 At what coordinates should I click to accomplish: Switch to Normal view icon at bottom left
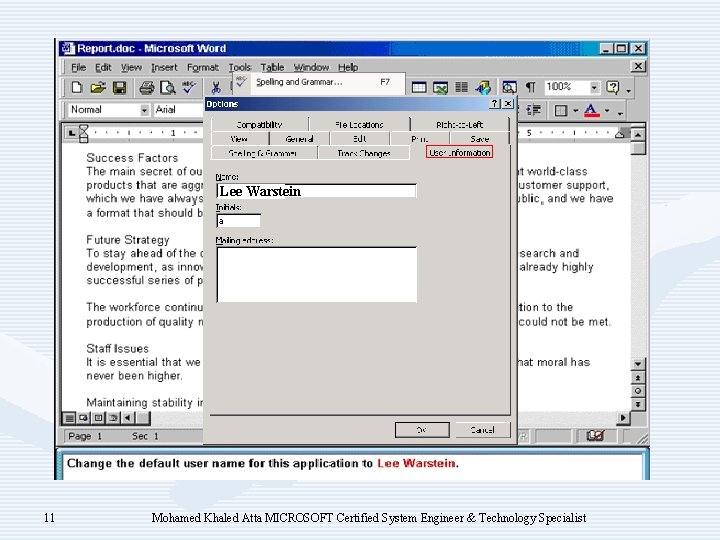(x=69, y=418)
